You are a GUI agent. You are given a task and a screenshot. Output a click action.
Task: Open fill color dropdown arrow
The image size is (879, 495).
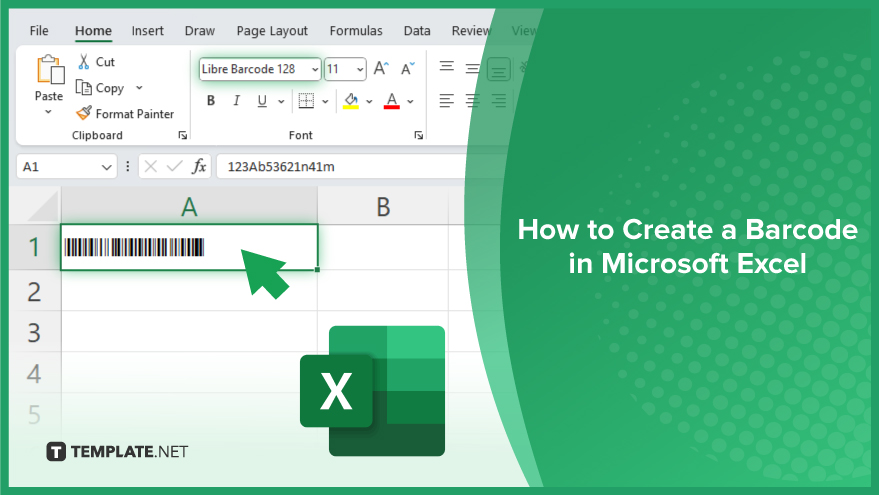(369, 101)
